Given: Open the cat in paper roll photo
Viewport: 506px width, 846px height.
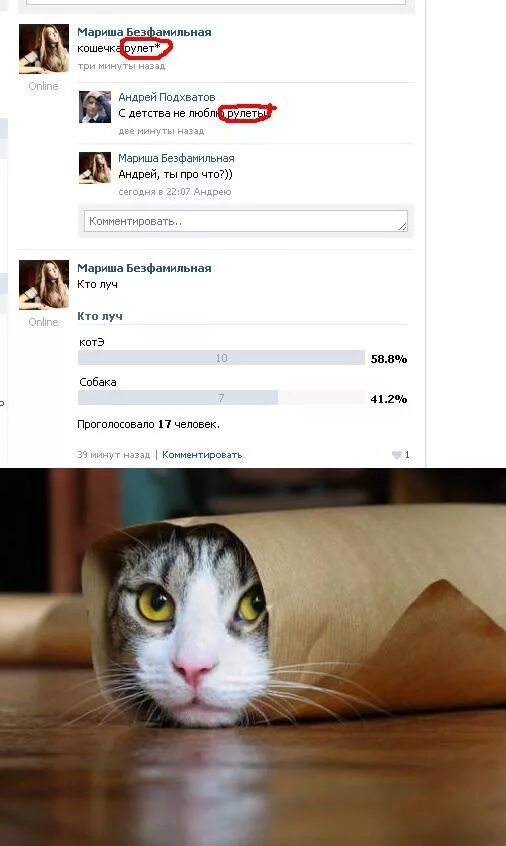Looking at the screenshot, I should coord(253,657).
